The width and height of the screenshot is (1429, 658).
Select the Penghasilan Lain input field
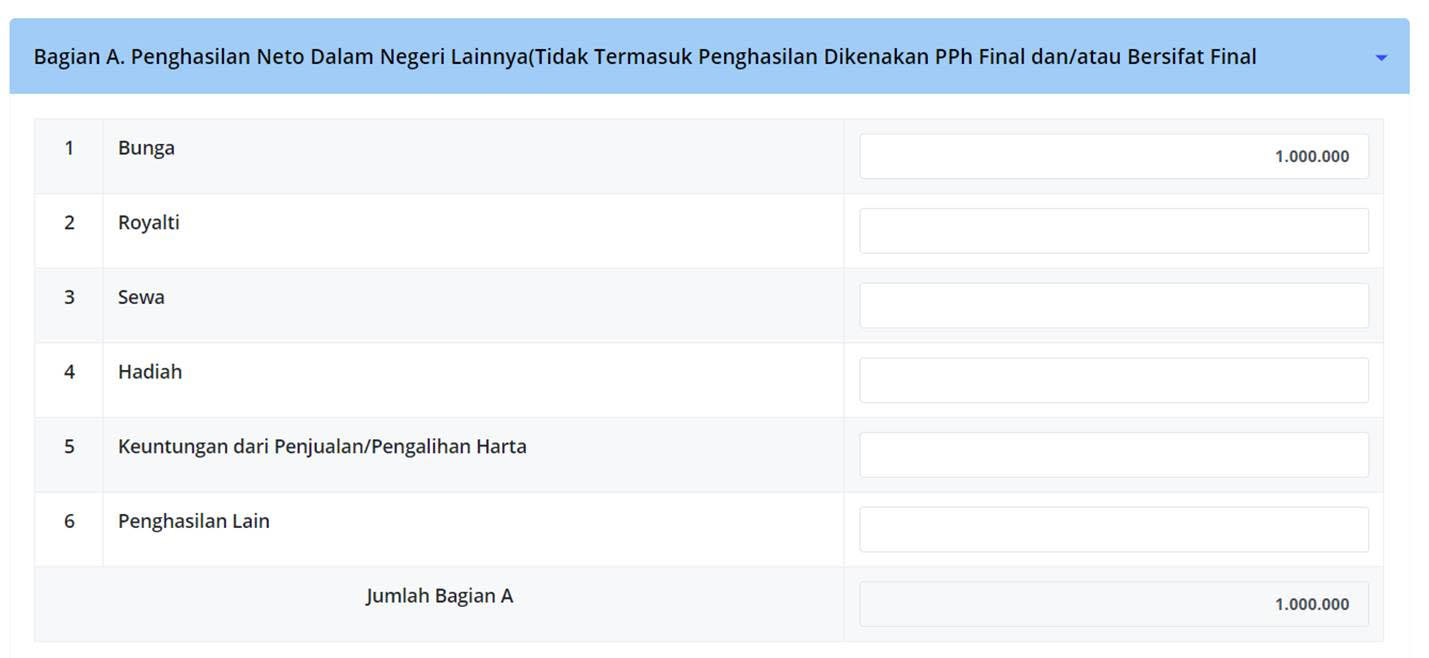(1113, 529)
